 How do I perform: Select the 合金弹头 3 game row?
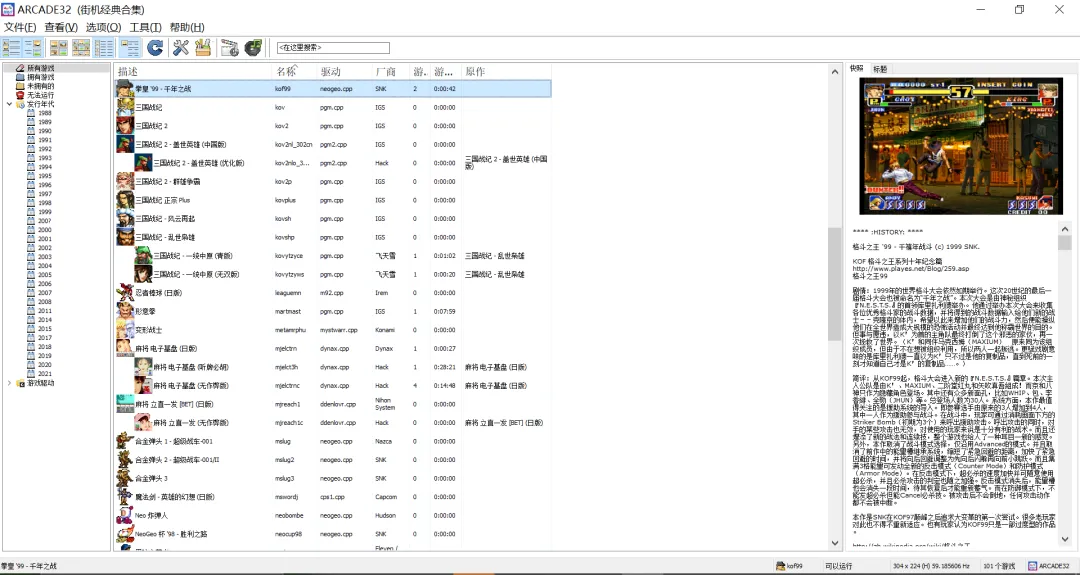pyautogui.click(x=333, y=478)
